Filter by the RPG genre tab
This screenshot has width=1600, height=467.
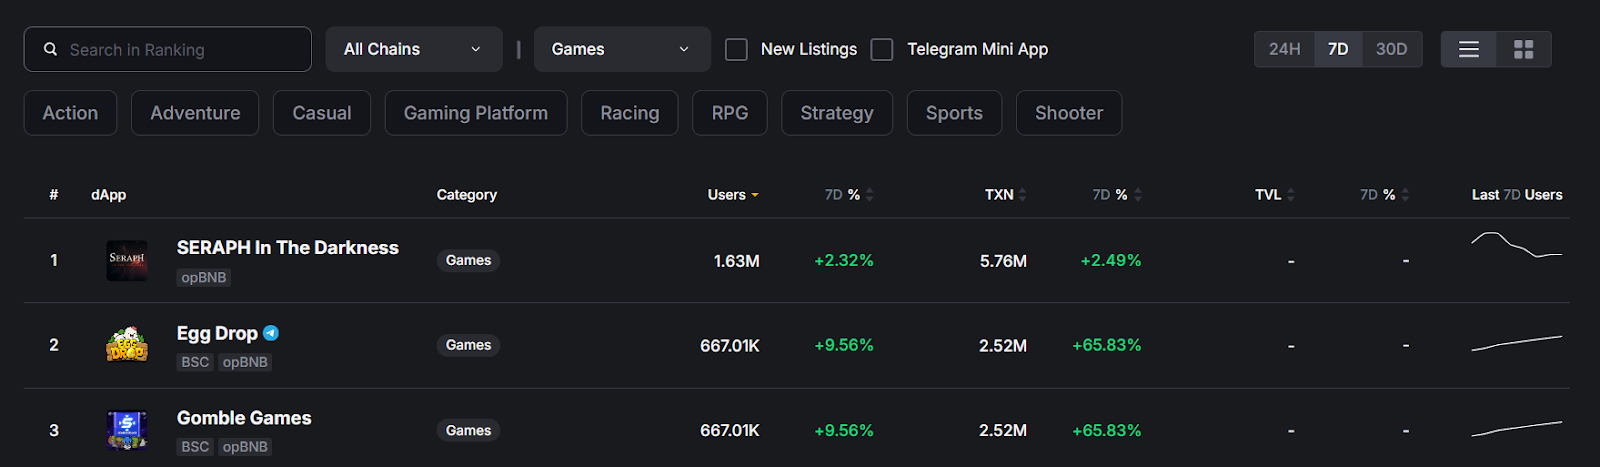(x=729, y=113)
